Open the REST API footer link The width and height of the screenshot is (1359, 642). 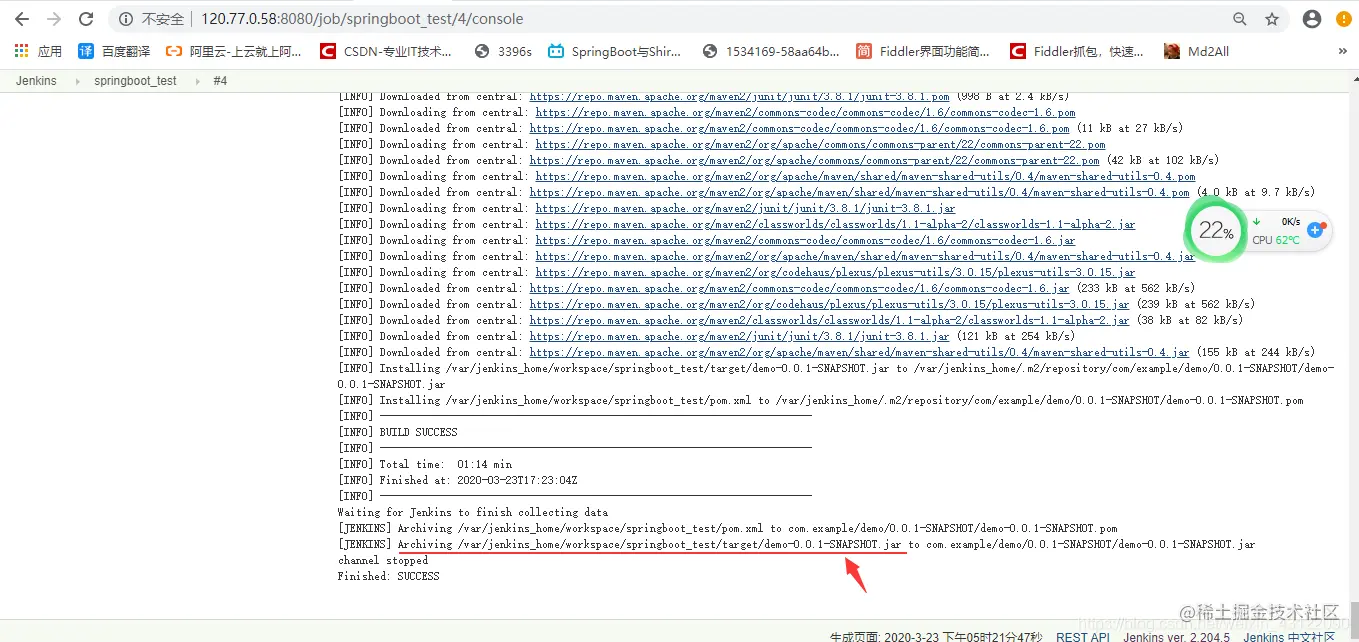(1083, 636)
